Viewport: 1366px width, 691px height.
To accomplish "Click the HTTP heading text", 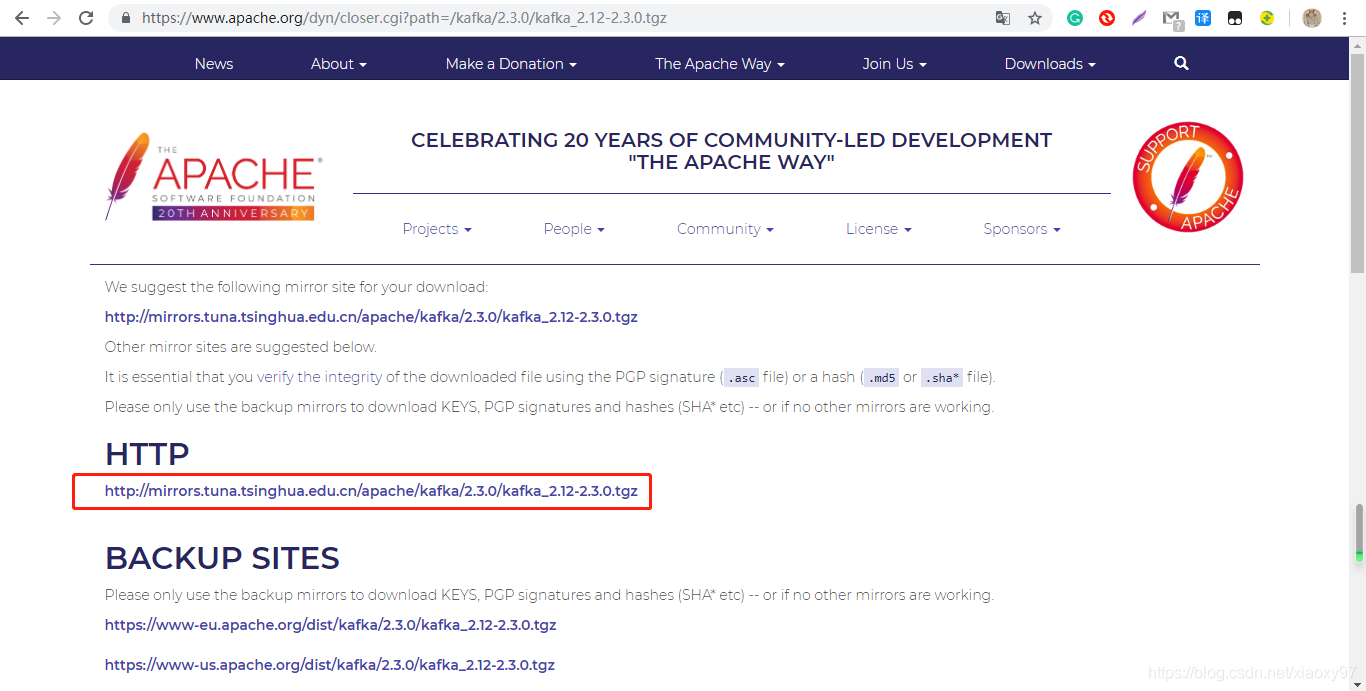I will [x=147, y=454].
